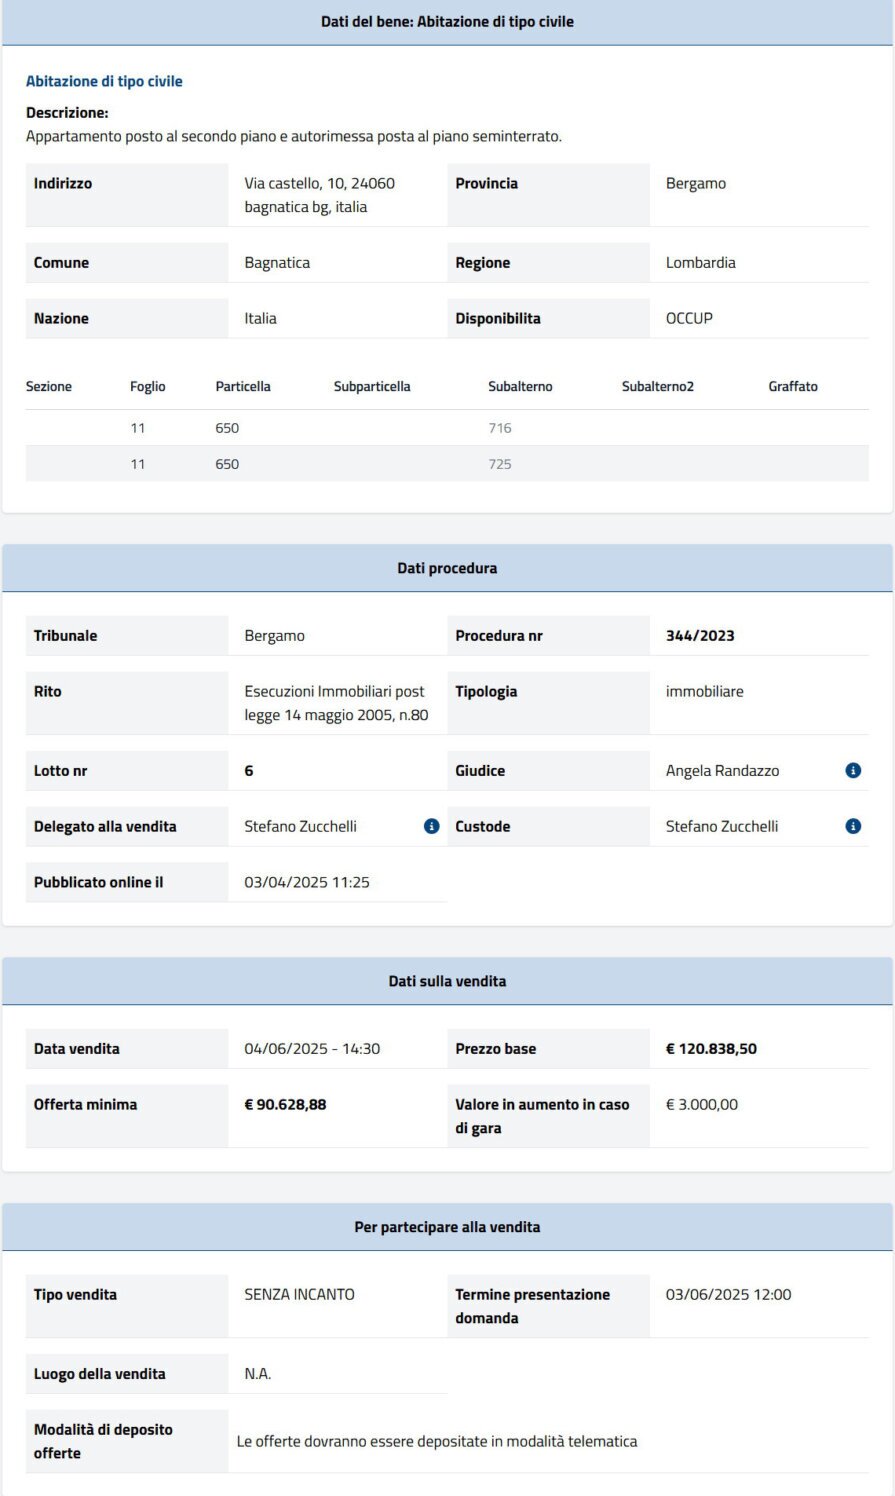The height and width of the screenshot is (1496, 895).
Task: Click the 'Subalterno2' column header
Action: click(658, 387)
